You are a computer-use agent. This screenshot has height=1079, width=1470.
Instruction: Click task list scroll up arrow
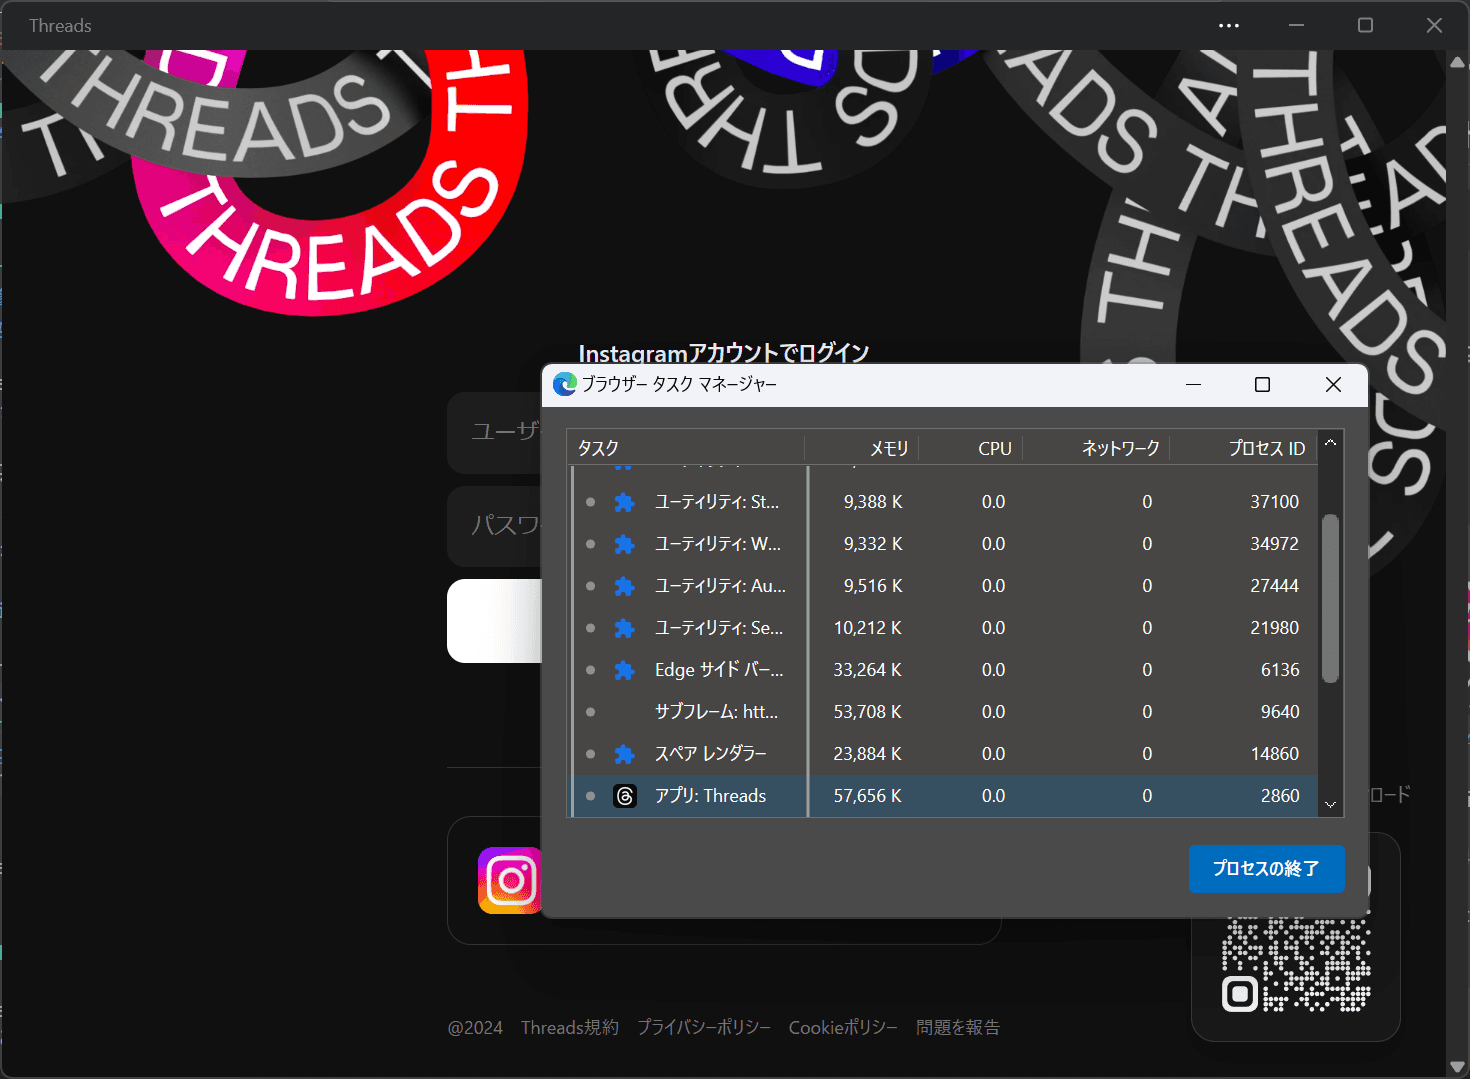1330,442
